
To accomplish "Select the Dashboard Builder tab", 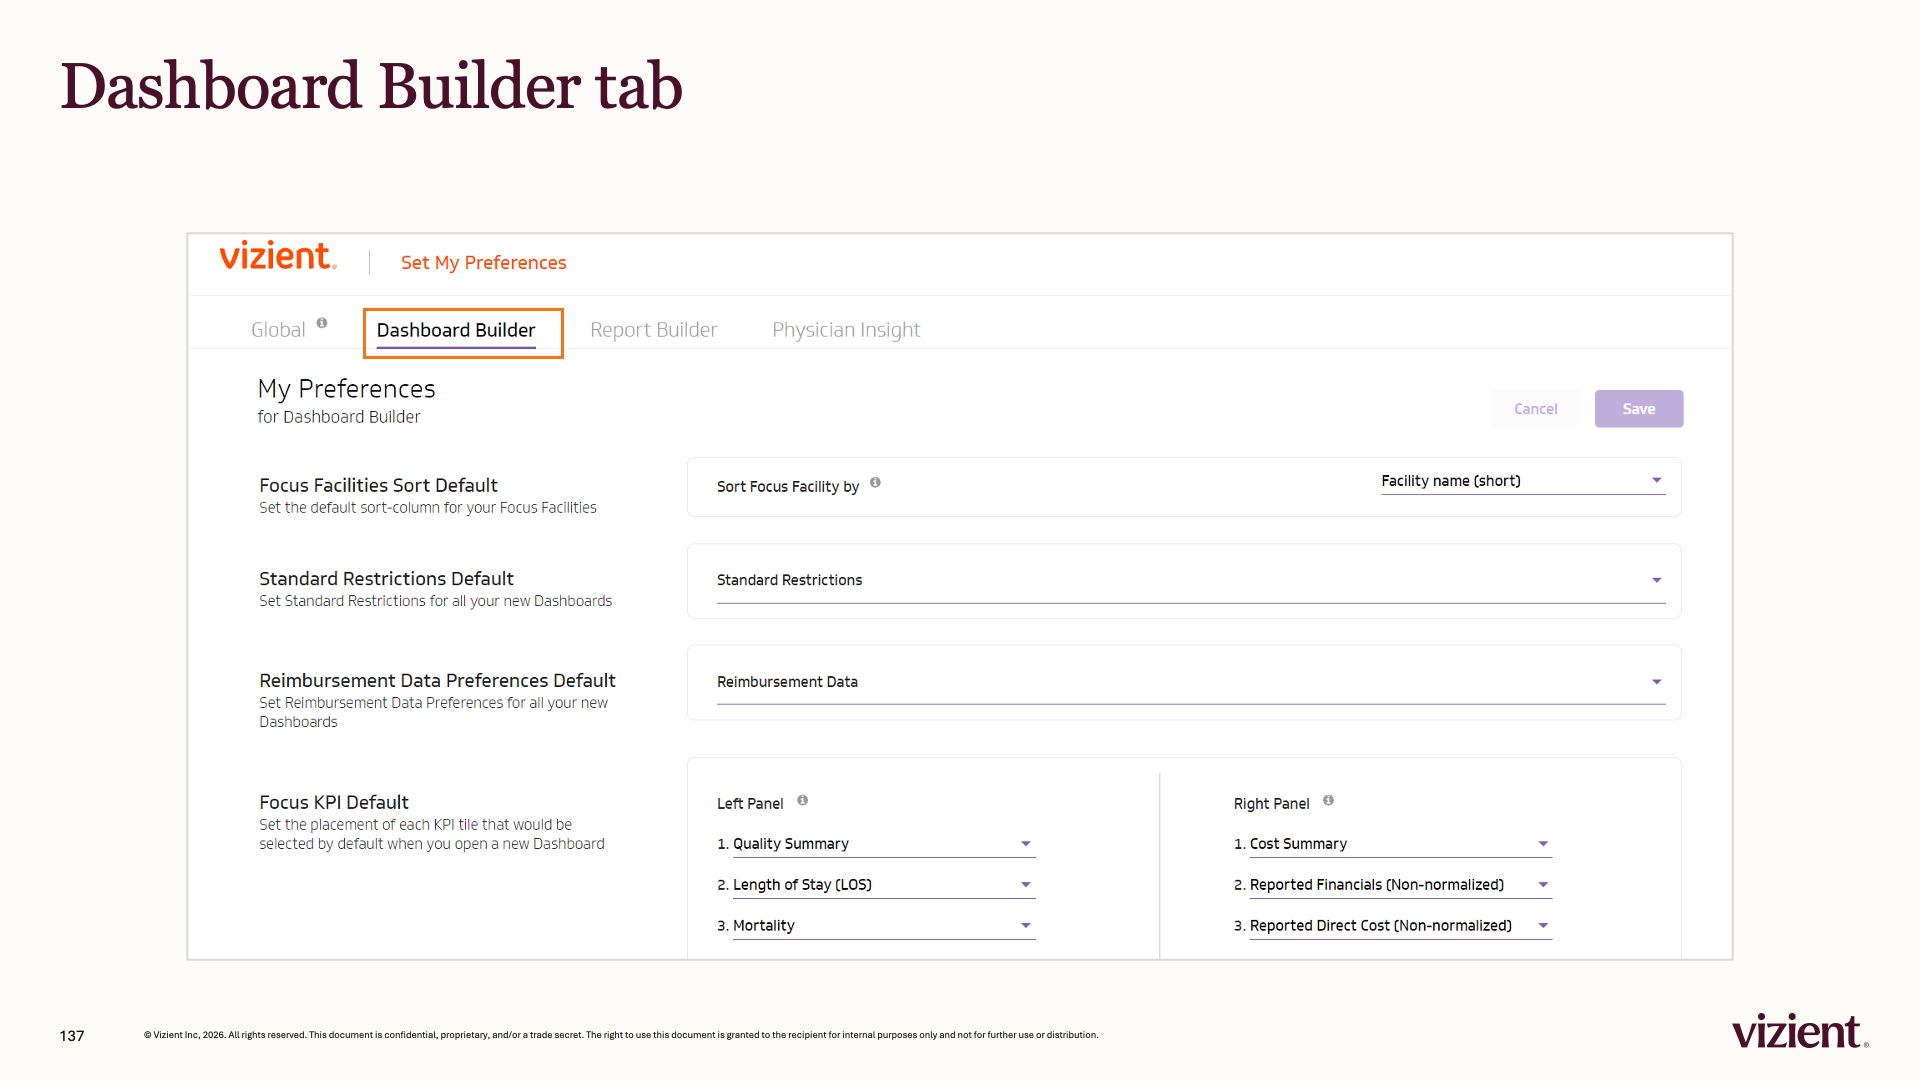I will pyautogui.click(x=456, y=330).
